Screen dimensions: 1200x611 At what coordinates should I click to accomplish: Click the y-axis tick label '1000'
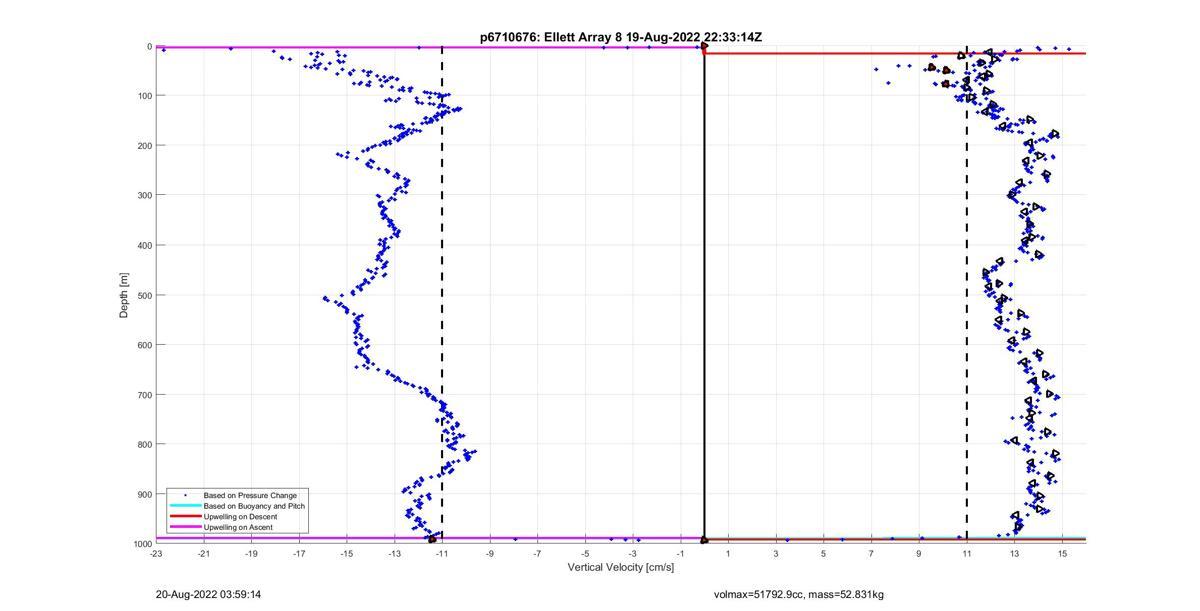click(x=141, y=544)
